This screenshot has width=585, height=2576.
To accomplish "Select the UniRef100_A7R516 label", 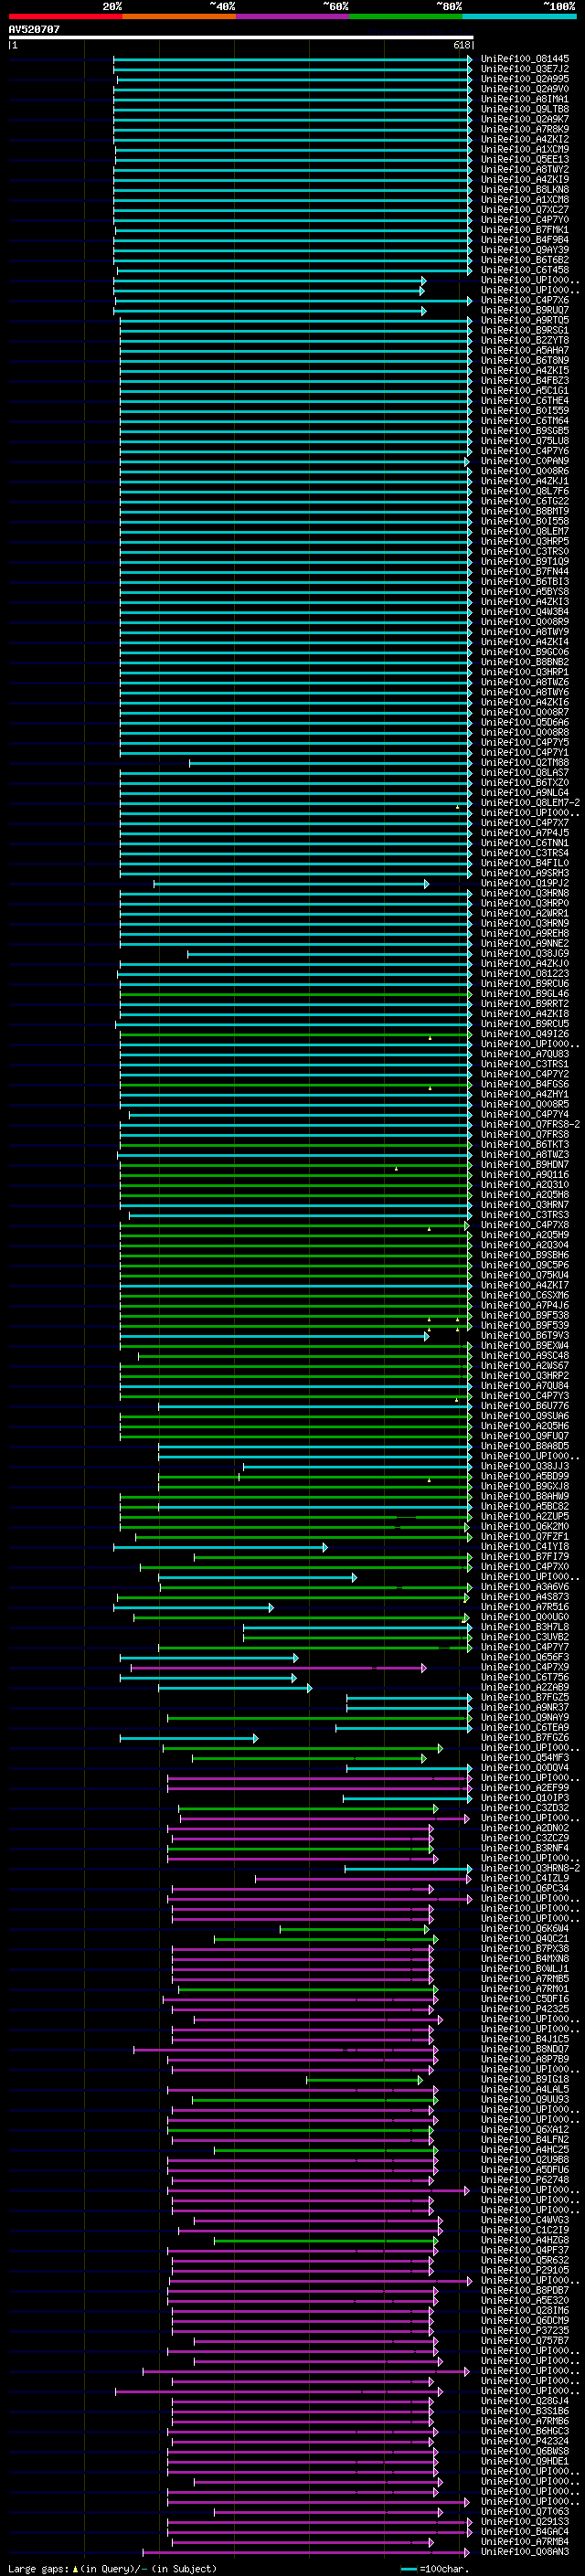I will click(x=524, y=1607).
